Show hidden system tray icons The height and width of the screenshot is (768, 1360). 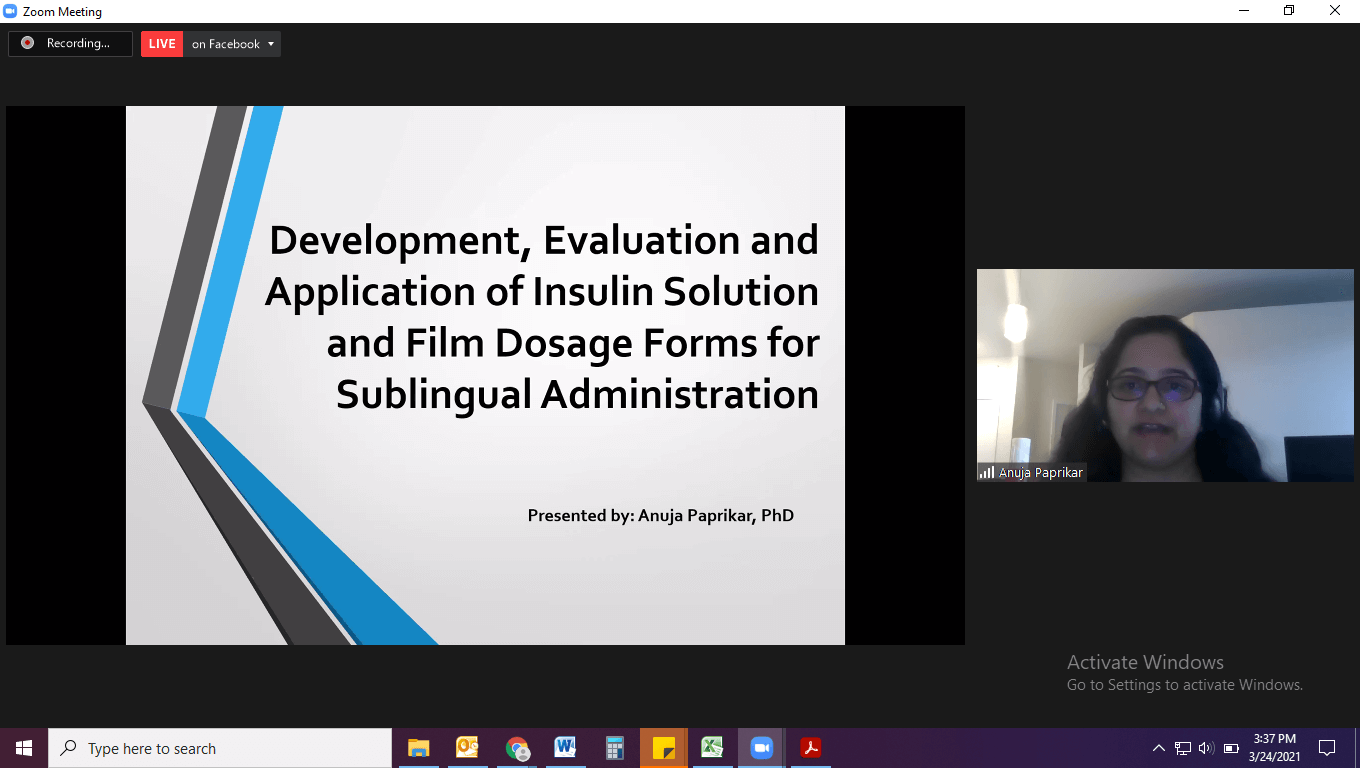pos(1159,748)
